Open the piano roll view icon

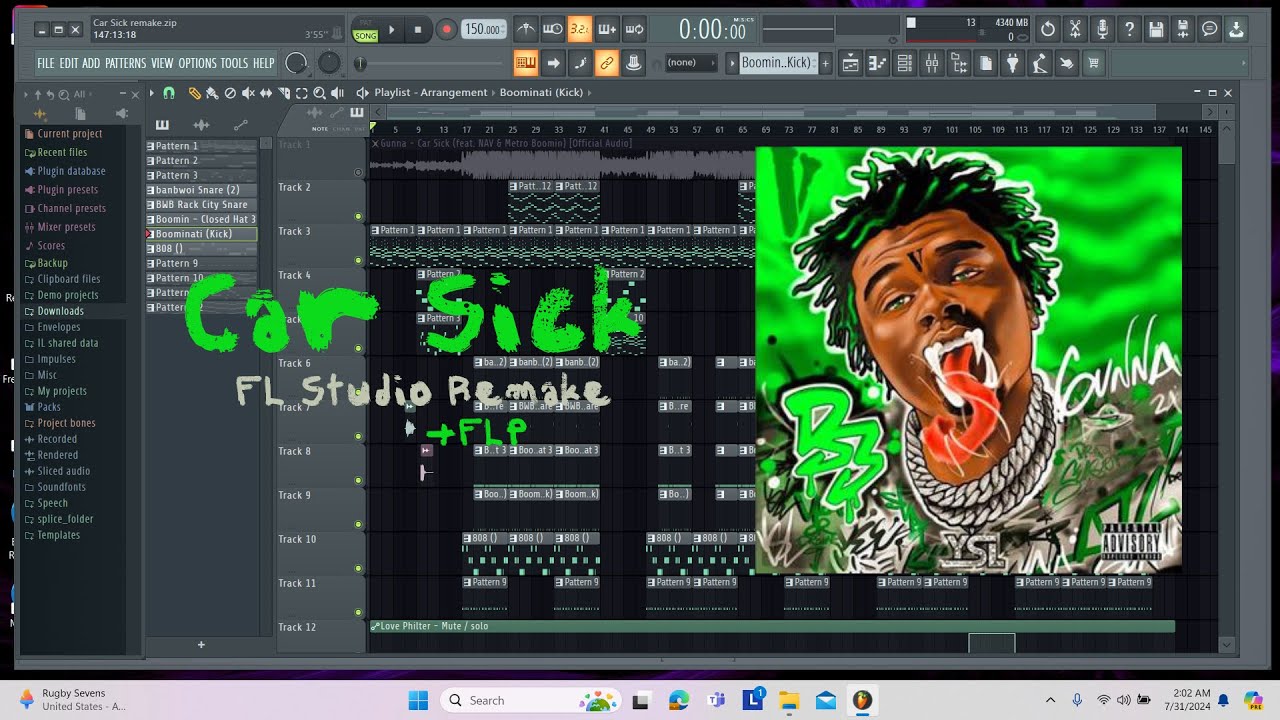point(877,64)
